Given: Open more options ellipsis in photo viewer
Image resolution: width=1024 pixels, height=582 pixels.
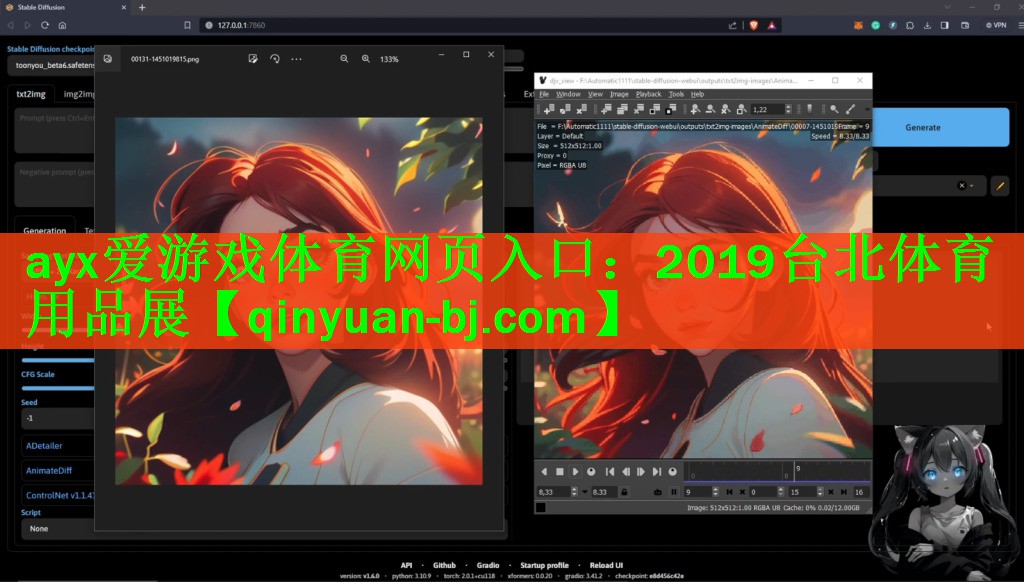Looking at the screenshot, I should point(296,59).
